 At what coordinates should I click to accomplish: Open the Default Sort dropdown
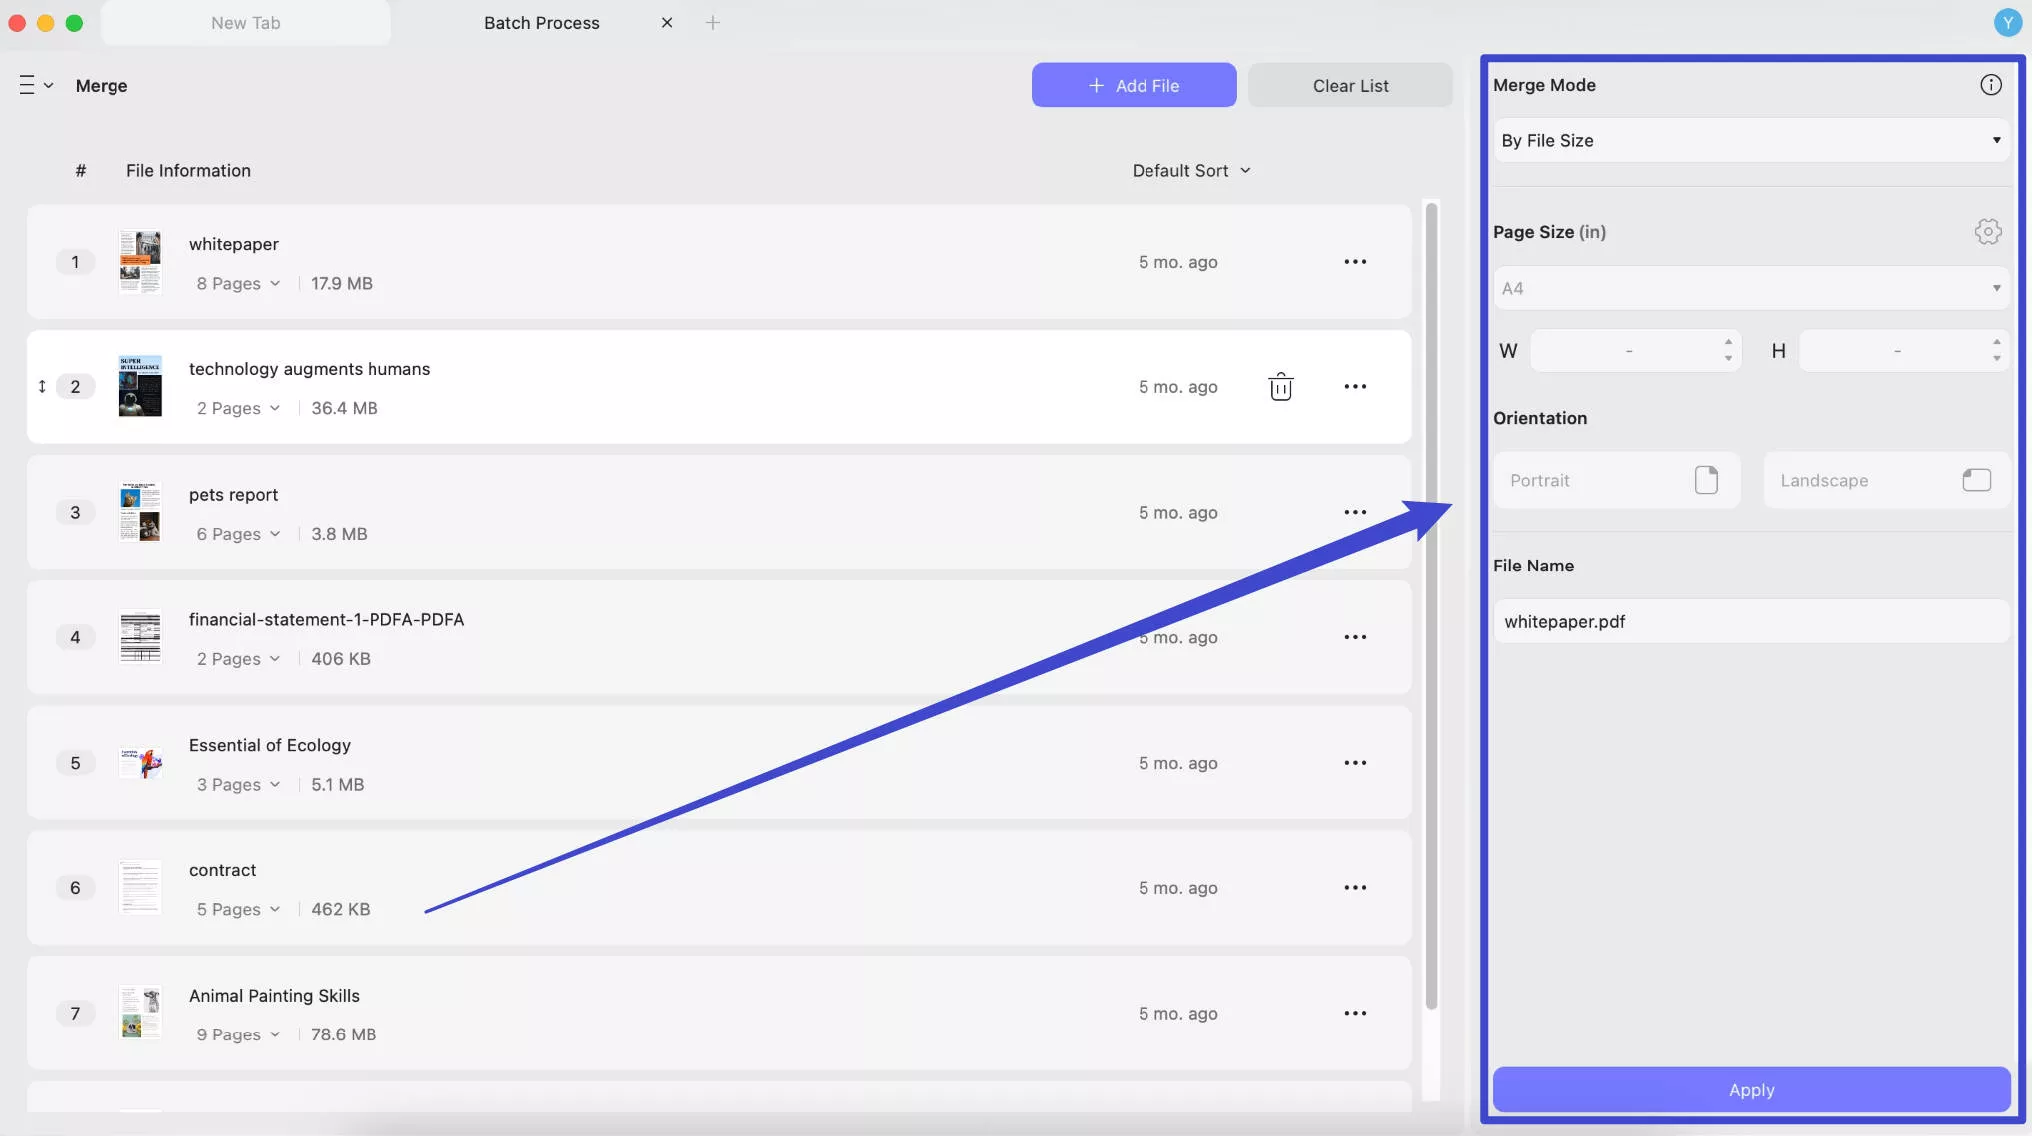click(1191, 171)
